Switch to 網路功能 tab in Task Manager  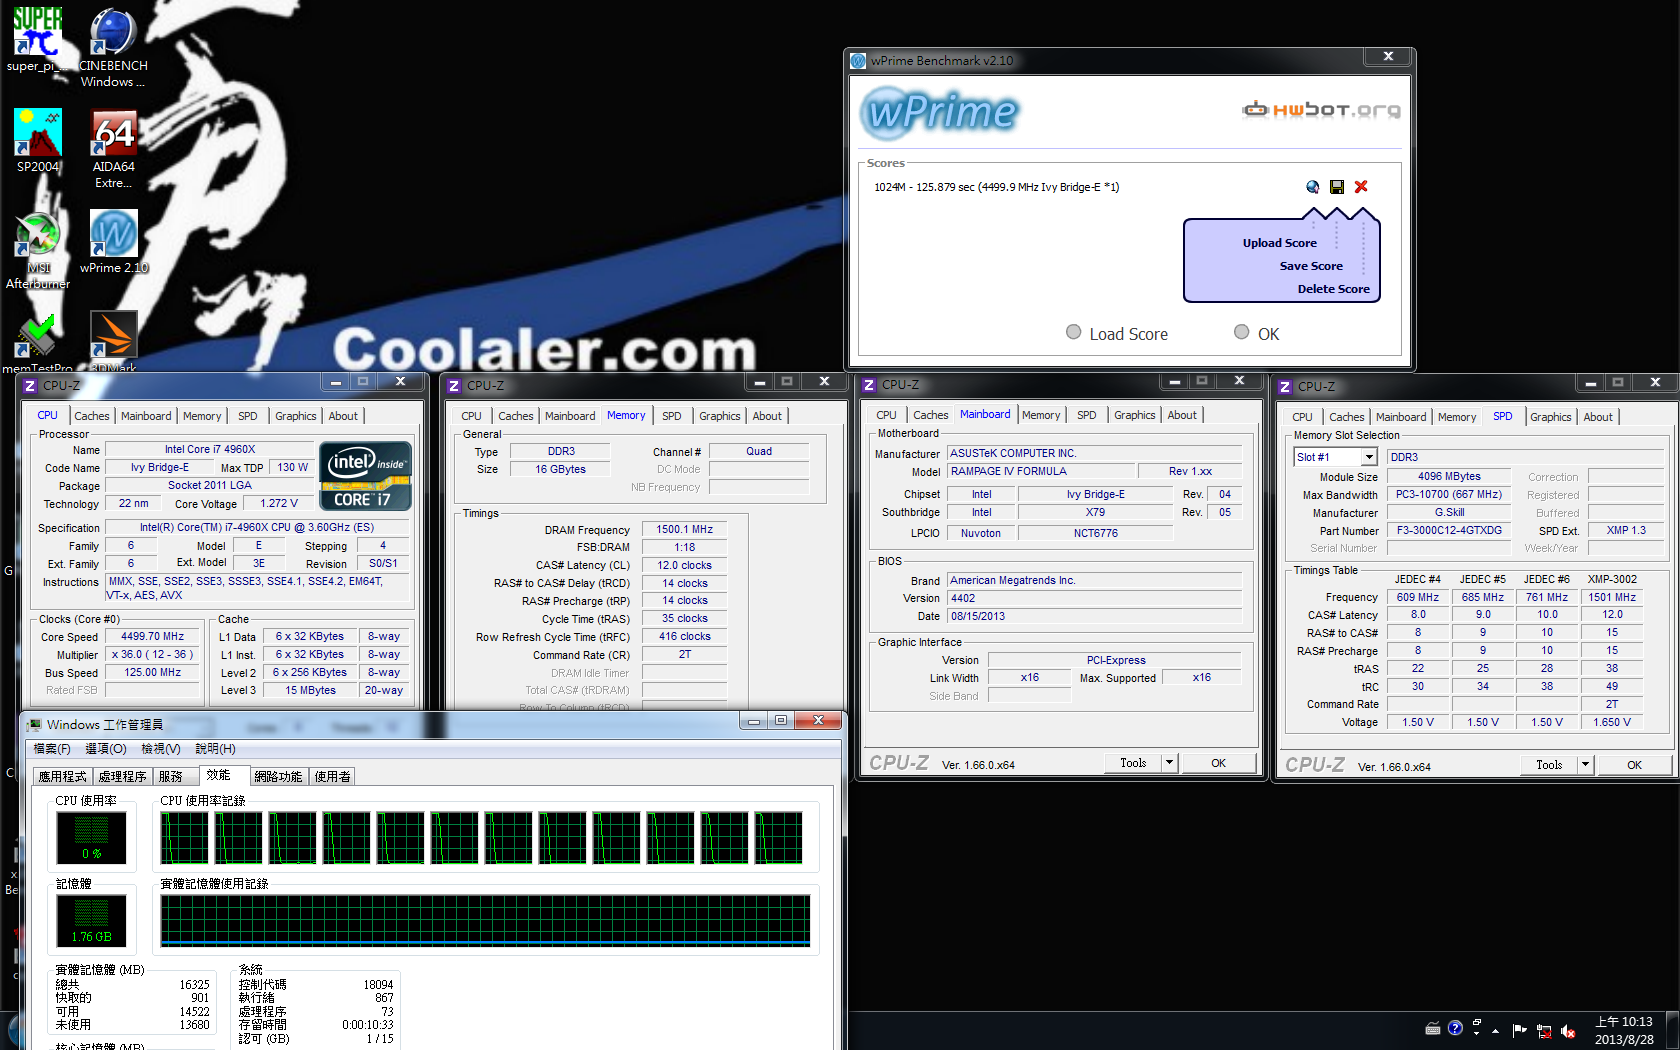tap(278, 776)
